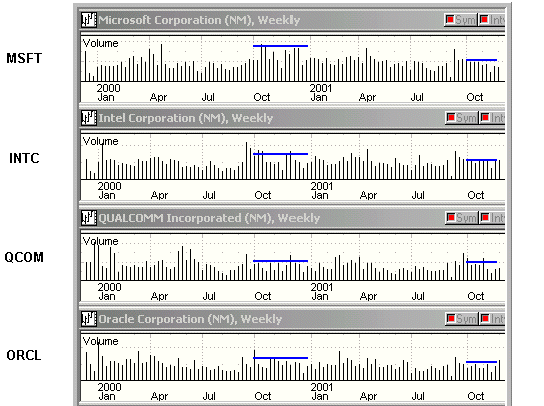
Task: Click the MSFT ticker label
Action: point(24,58)
